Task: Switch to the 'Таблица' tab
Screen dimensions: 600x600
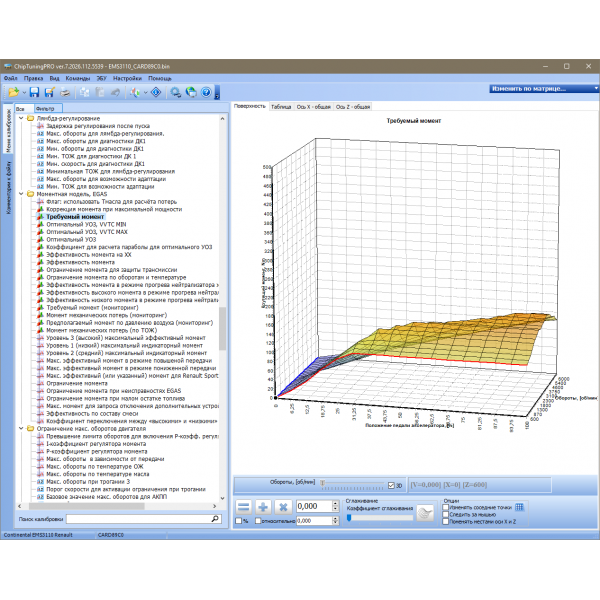Action: pos(281,105)
